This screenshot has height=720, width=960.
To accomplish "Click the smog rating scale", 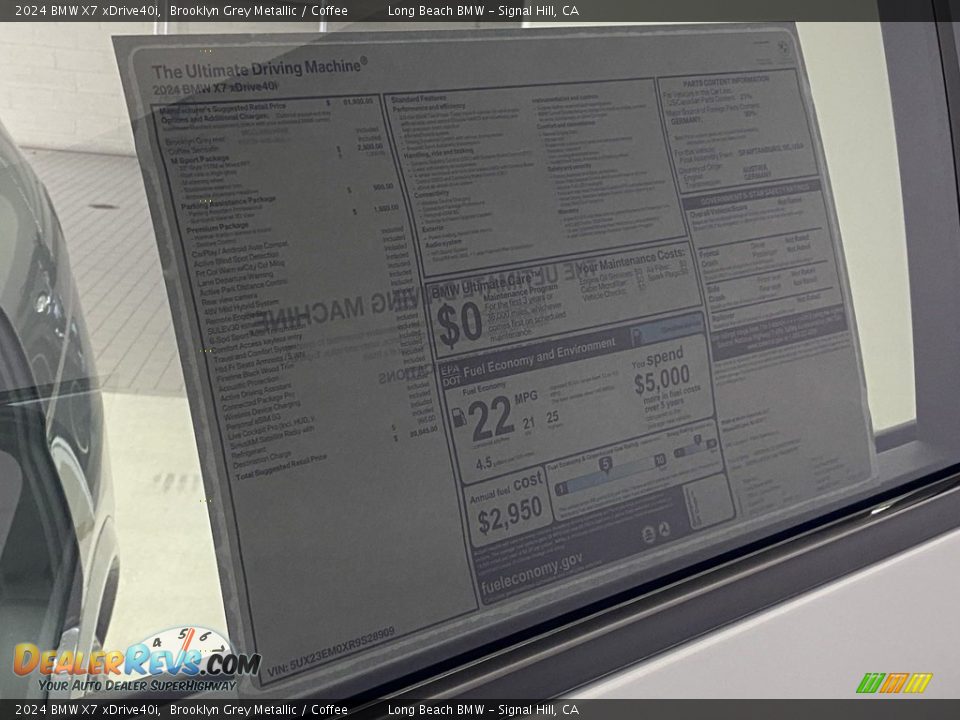I will point(694,448).
